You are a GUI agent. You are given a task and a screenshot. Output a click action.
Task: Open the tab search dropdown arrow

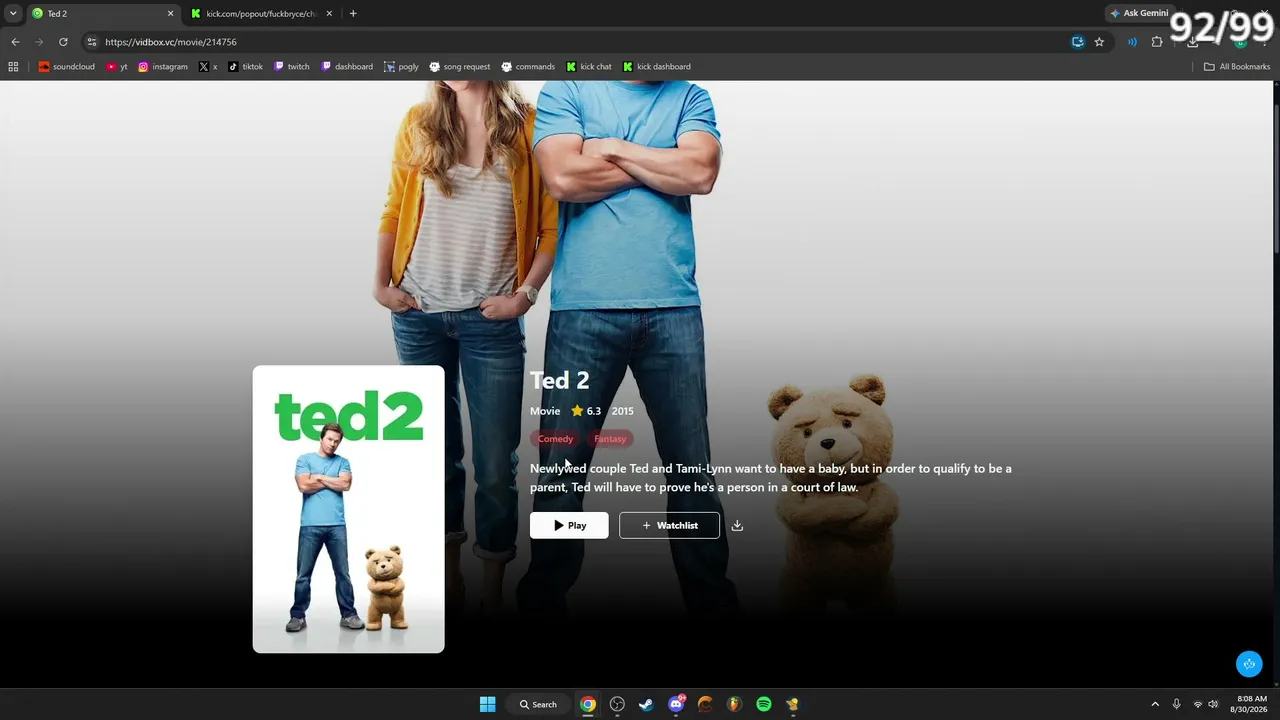(13, 13)
